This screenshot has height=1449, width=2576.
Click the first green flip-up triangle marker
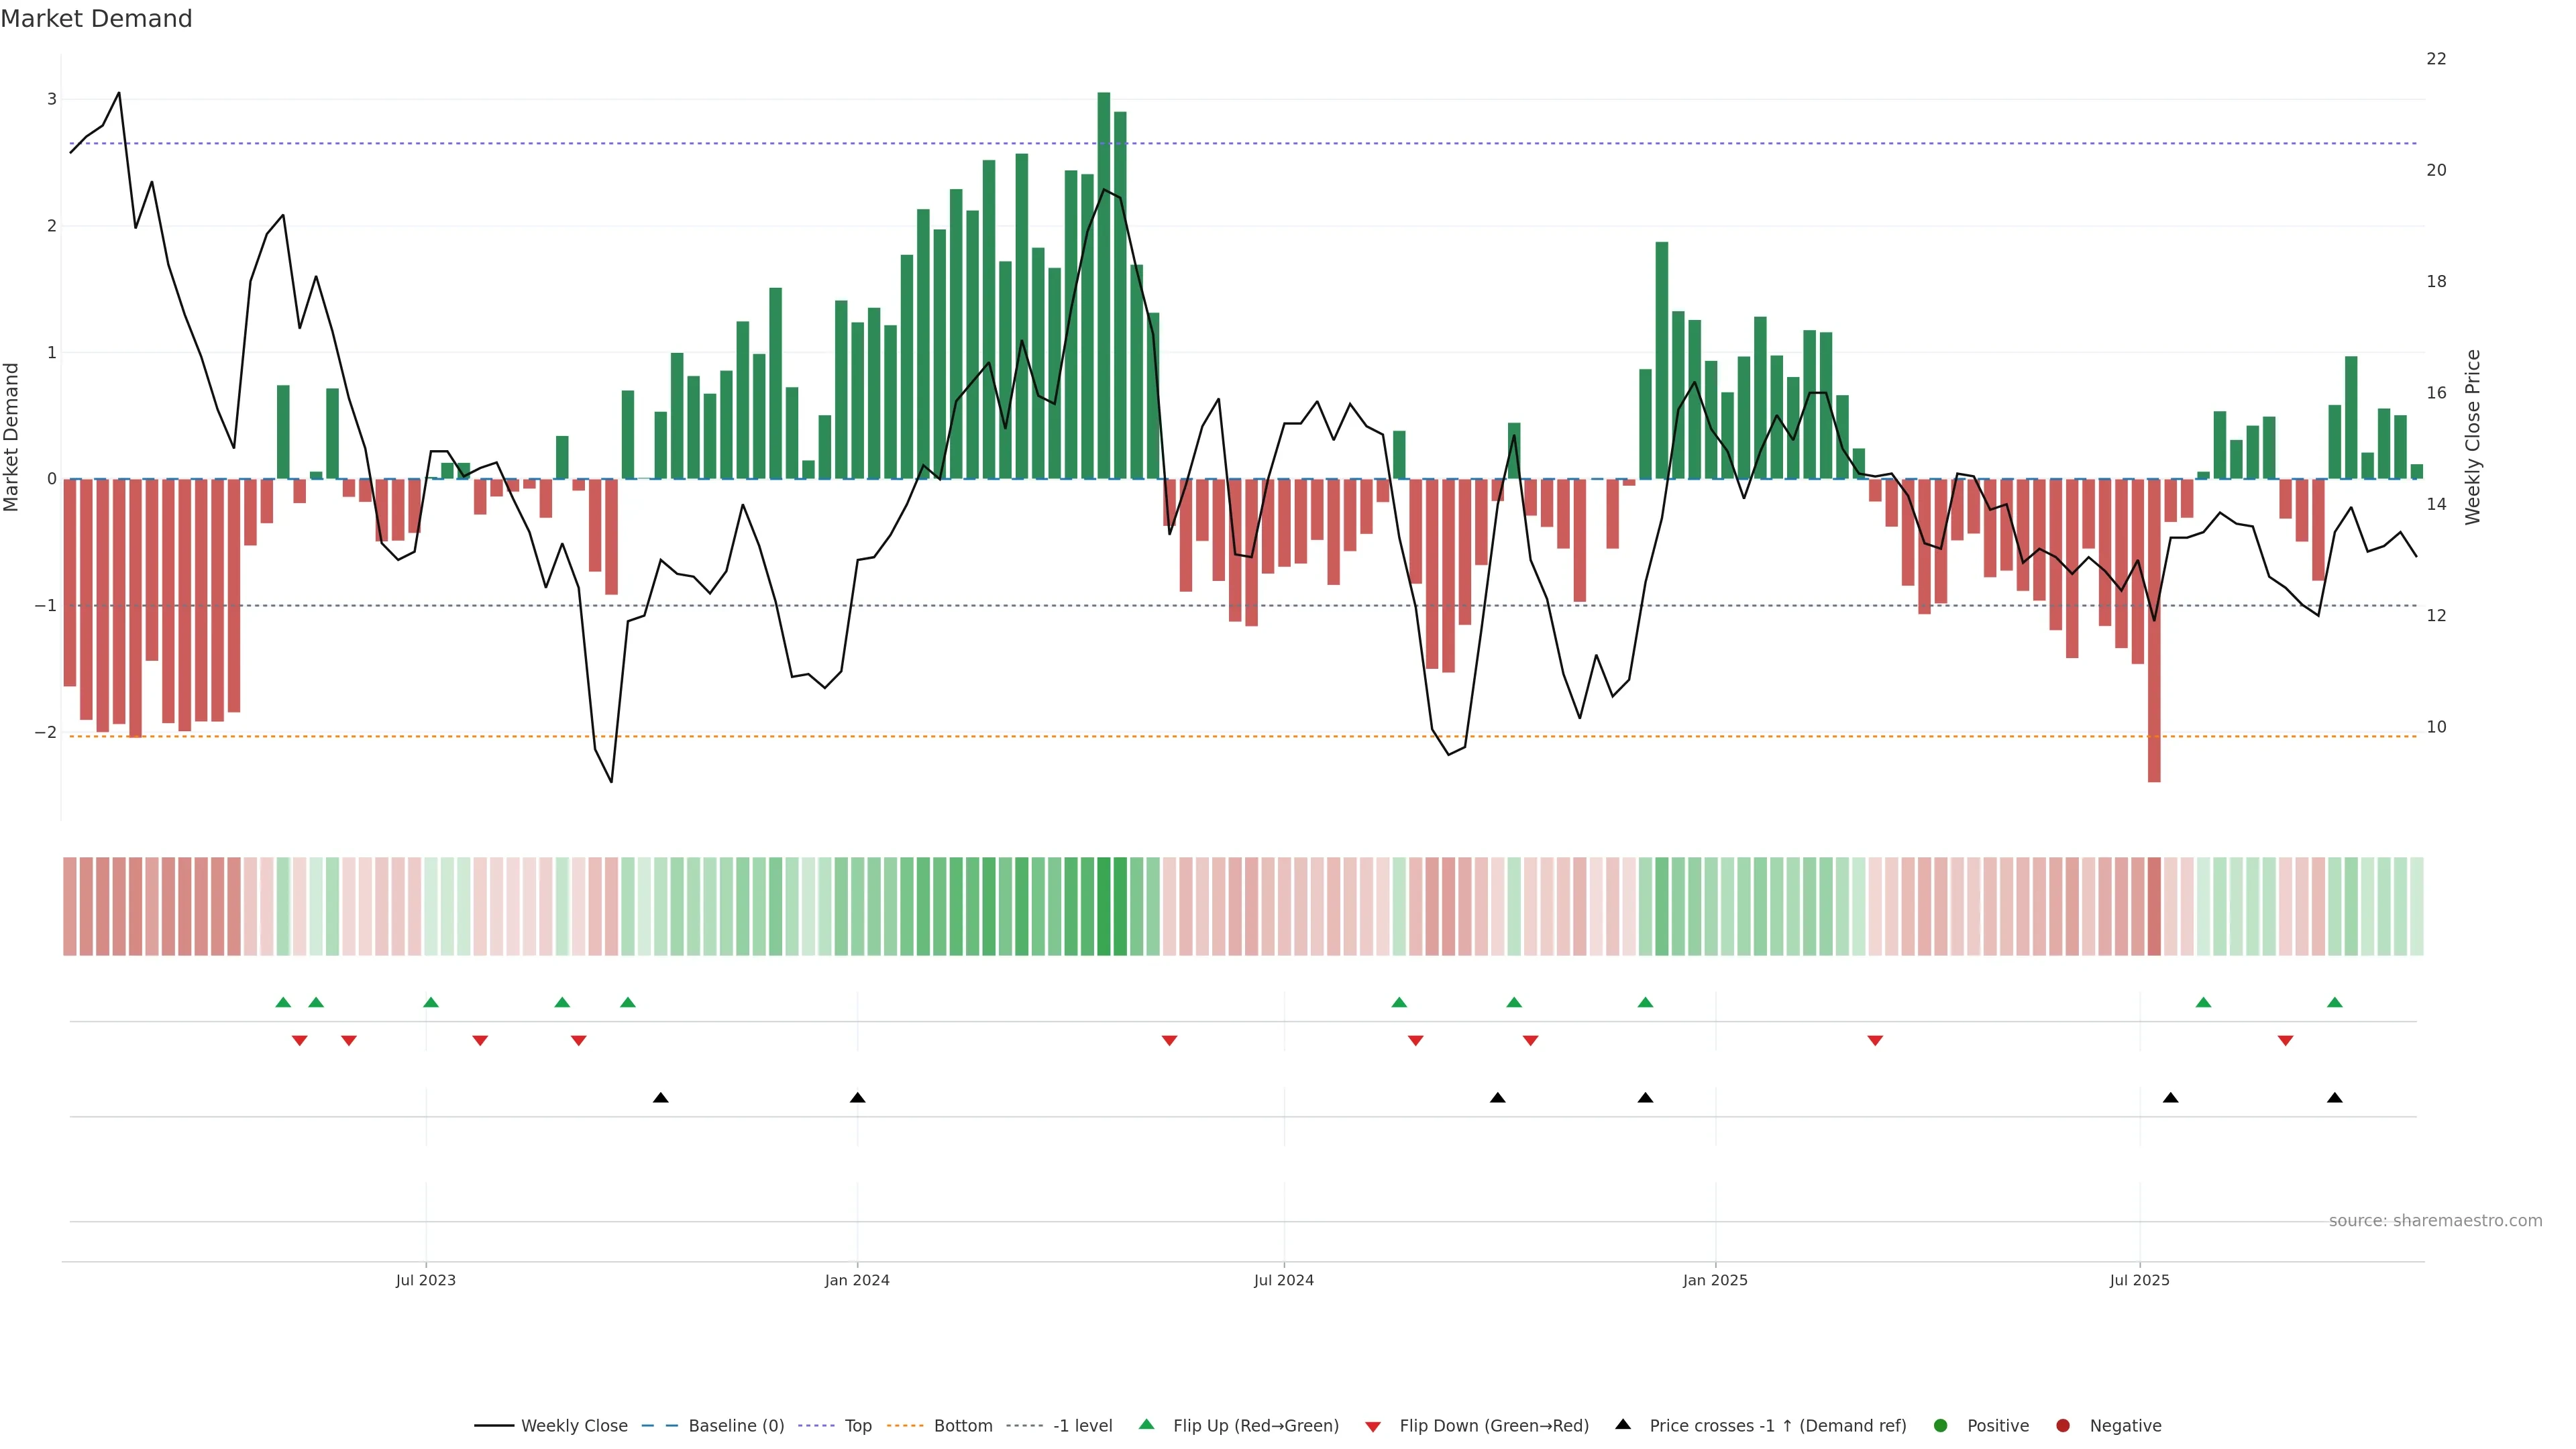(x=283, y=1002)
